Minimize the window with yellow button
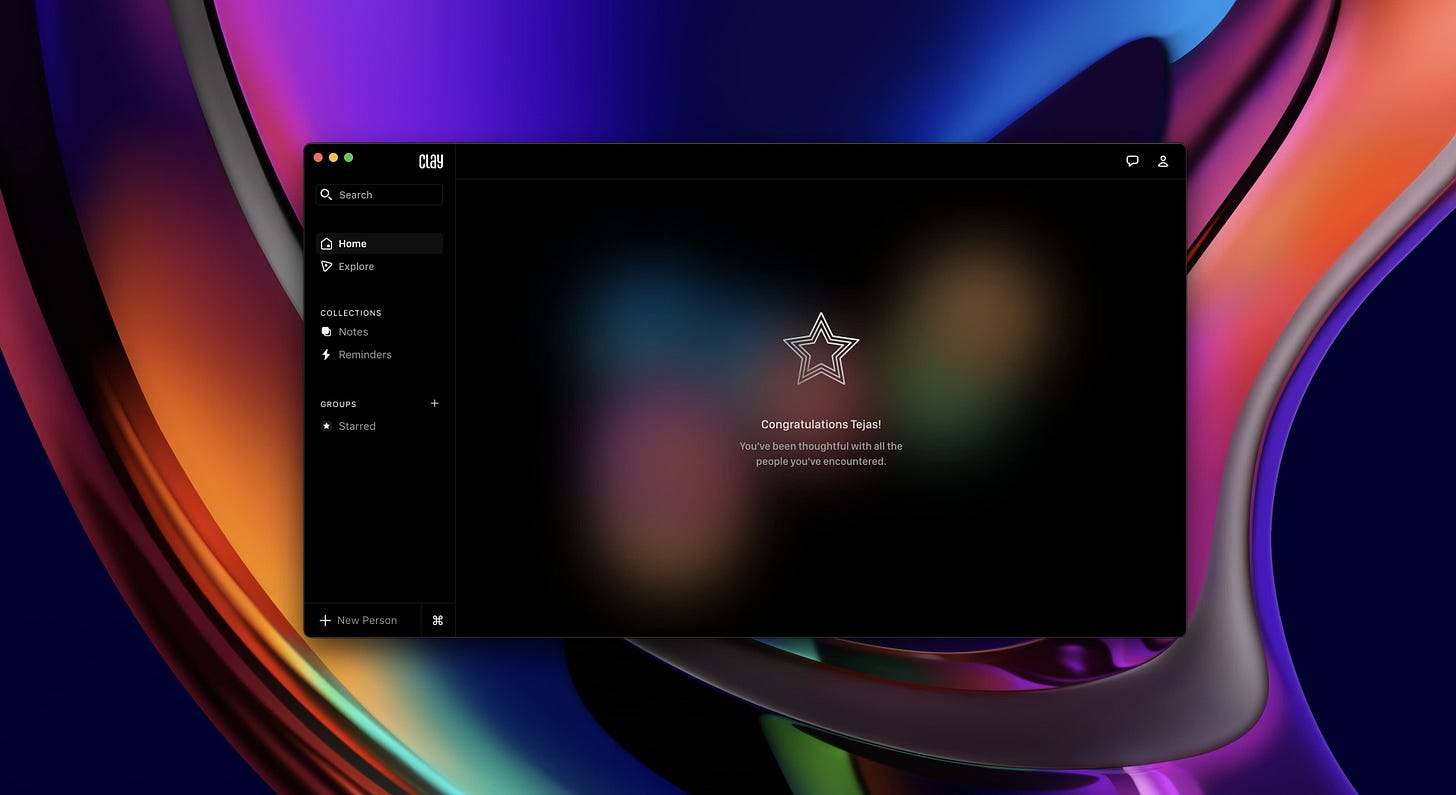This screenshot has width=1456, height=795. pos(333,157)
